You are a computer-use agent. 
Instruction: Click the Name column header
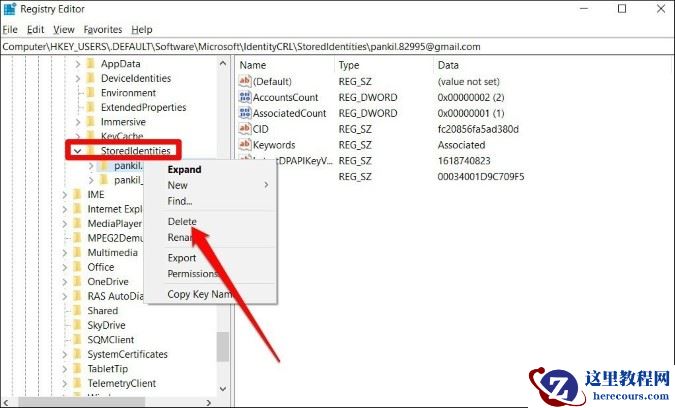point(253,65)
